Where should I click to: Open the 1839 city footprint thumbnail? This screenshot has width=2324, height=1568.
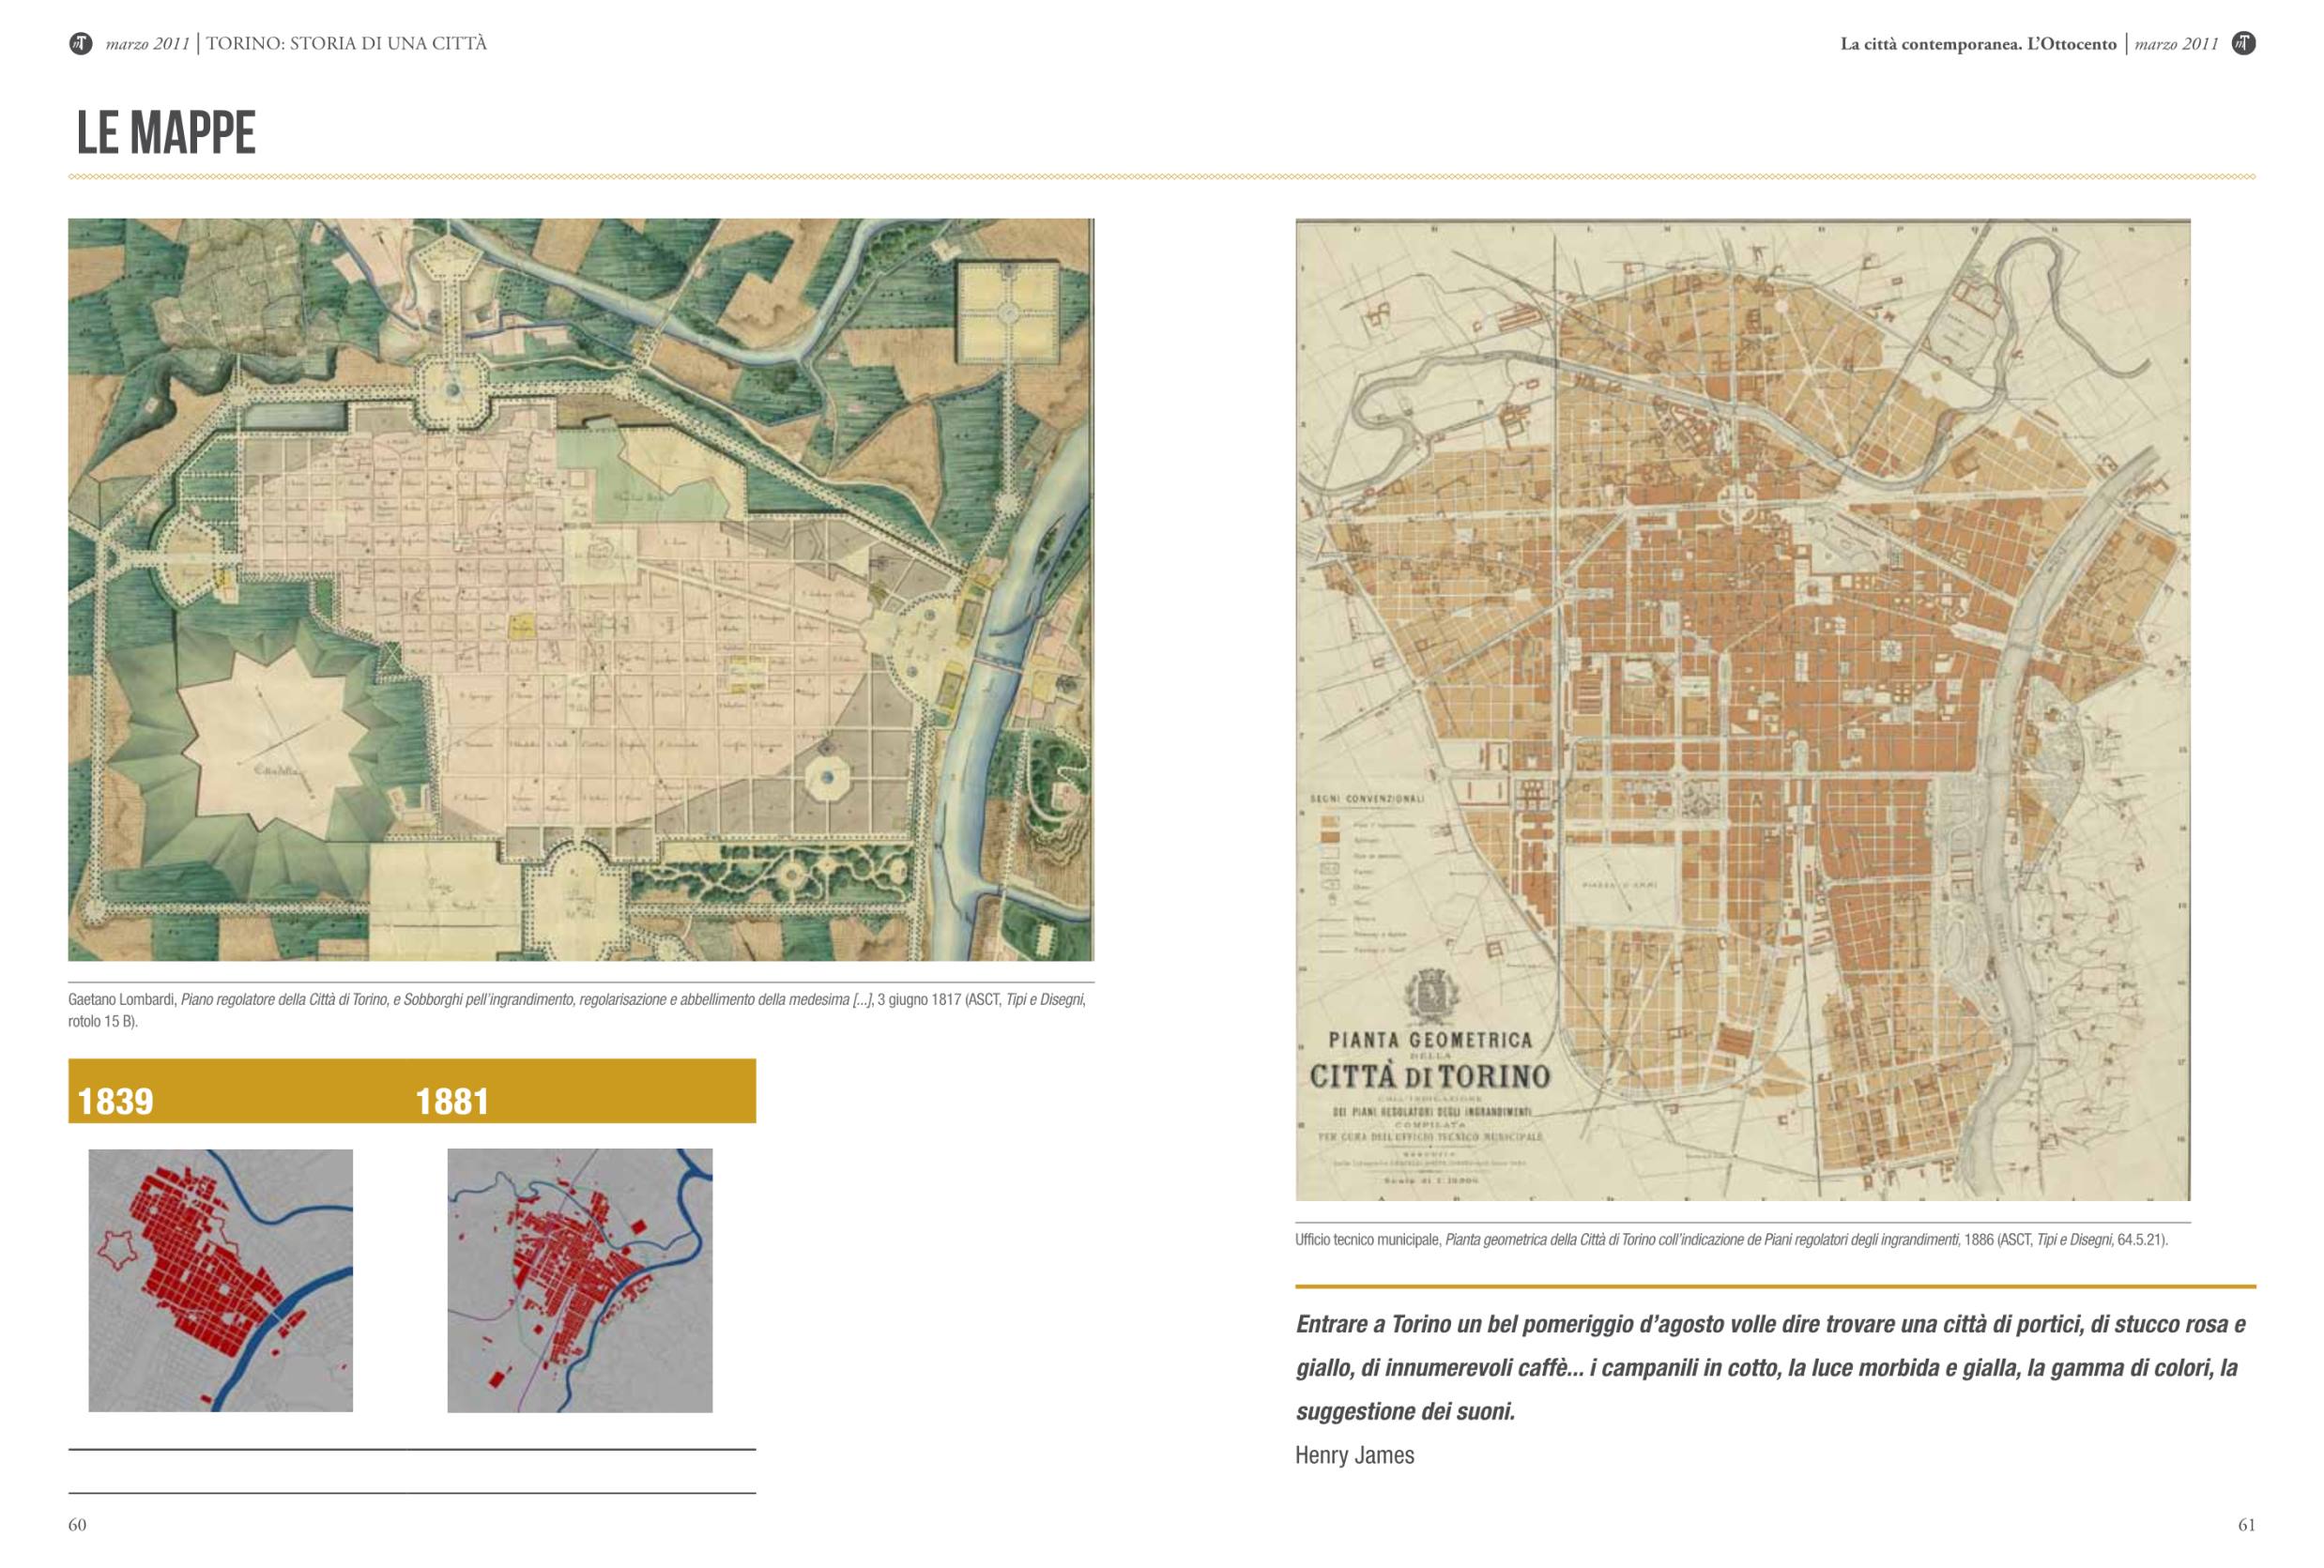point(221,1280)
